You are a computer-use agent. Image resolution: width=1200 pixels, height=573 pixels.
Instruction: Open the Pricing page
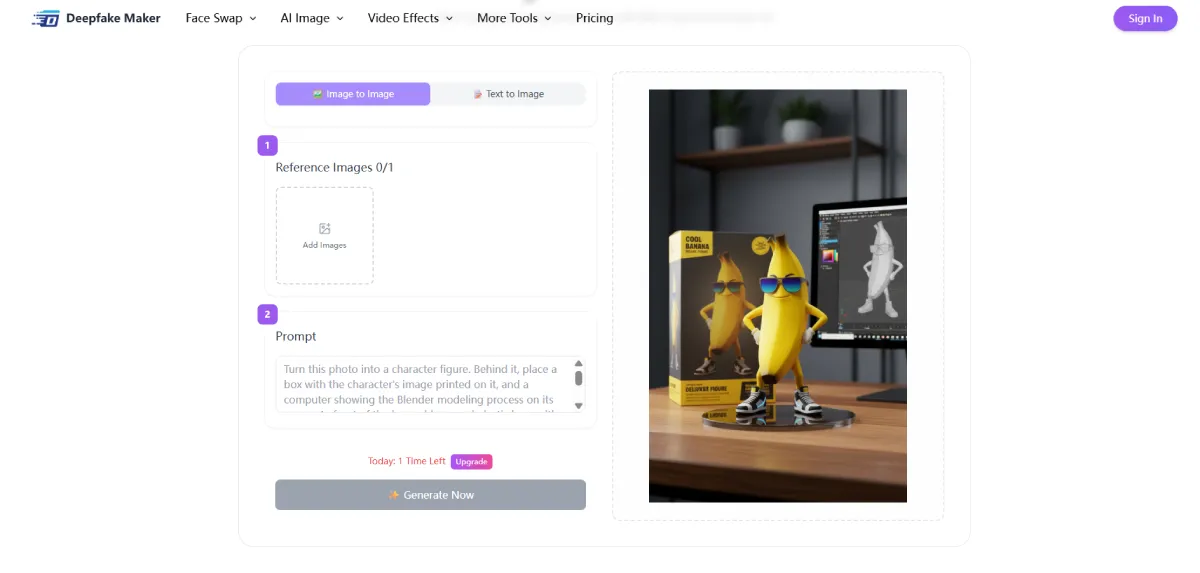(594, 18)
